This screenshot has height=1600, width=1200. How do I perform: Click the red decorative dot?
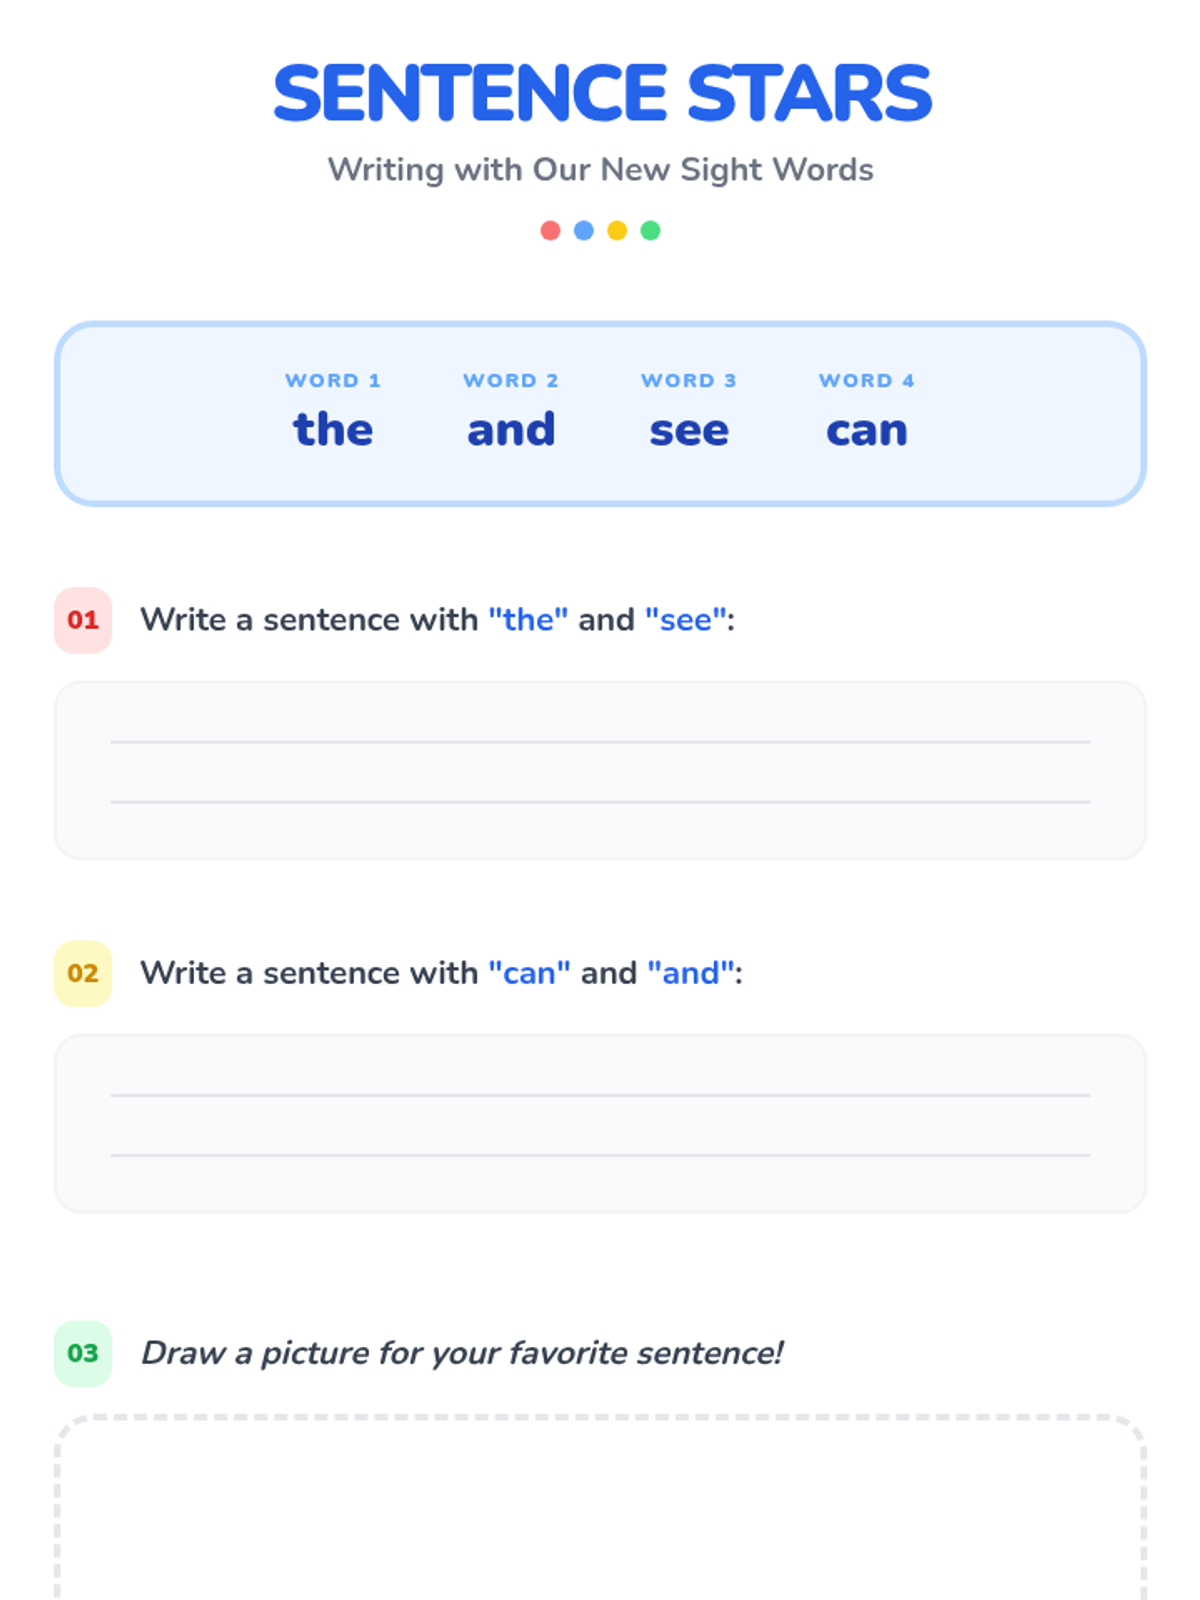click(550, 231)
